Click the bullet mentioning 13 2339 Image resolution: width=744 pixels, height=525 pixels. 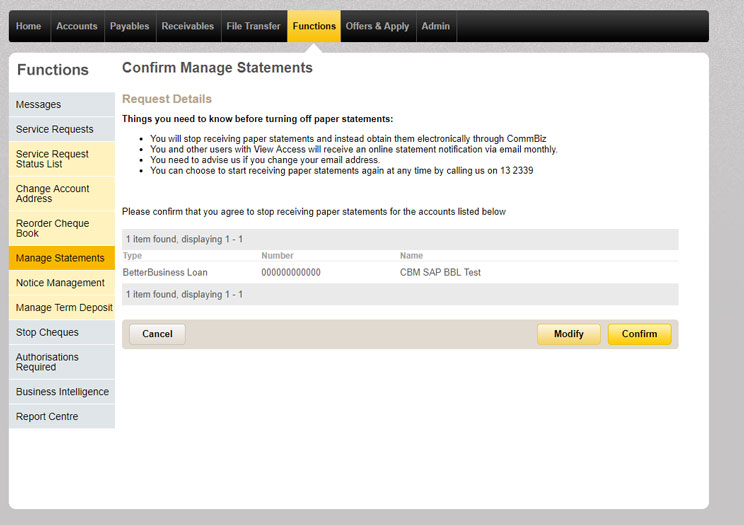(x=342, y=171)
